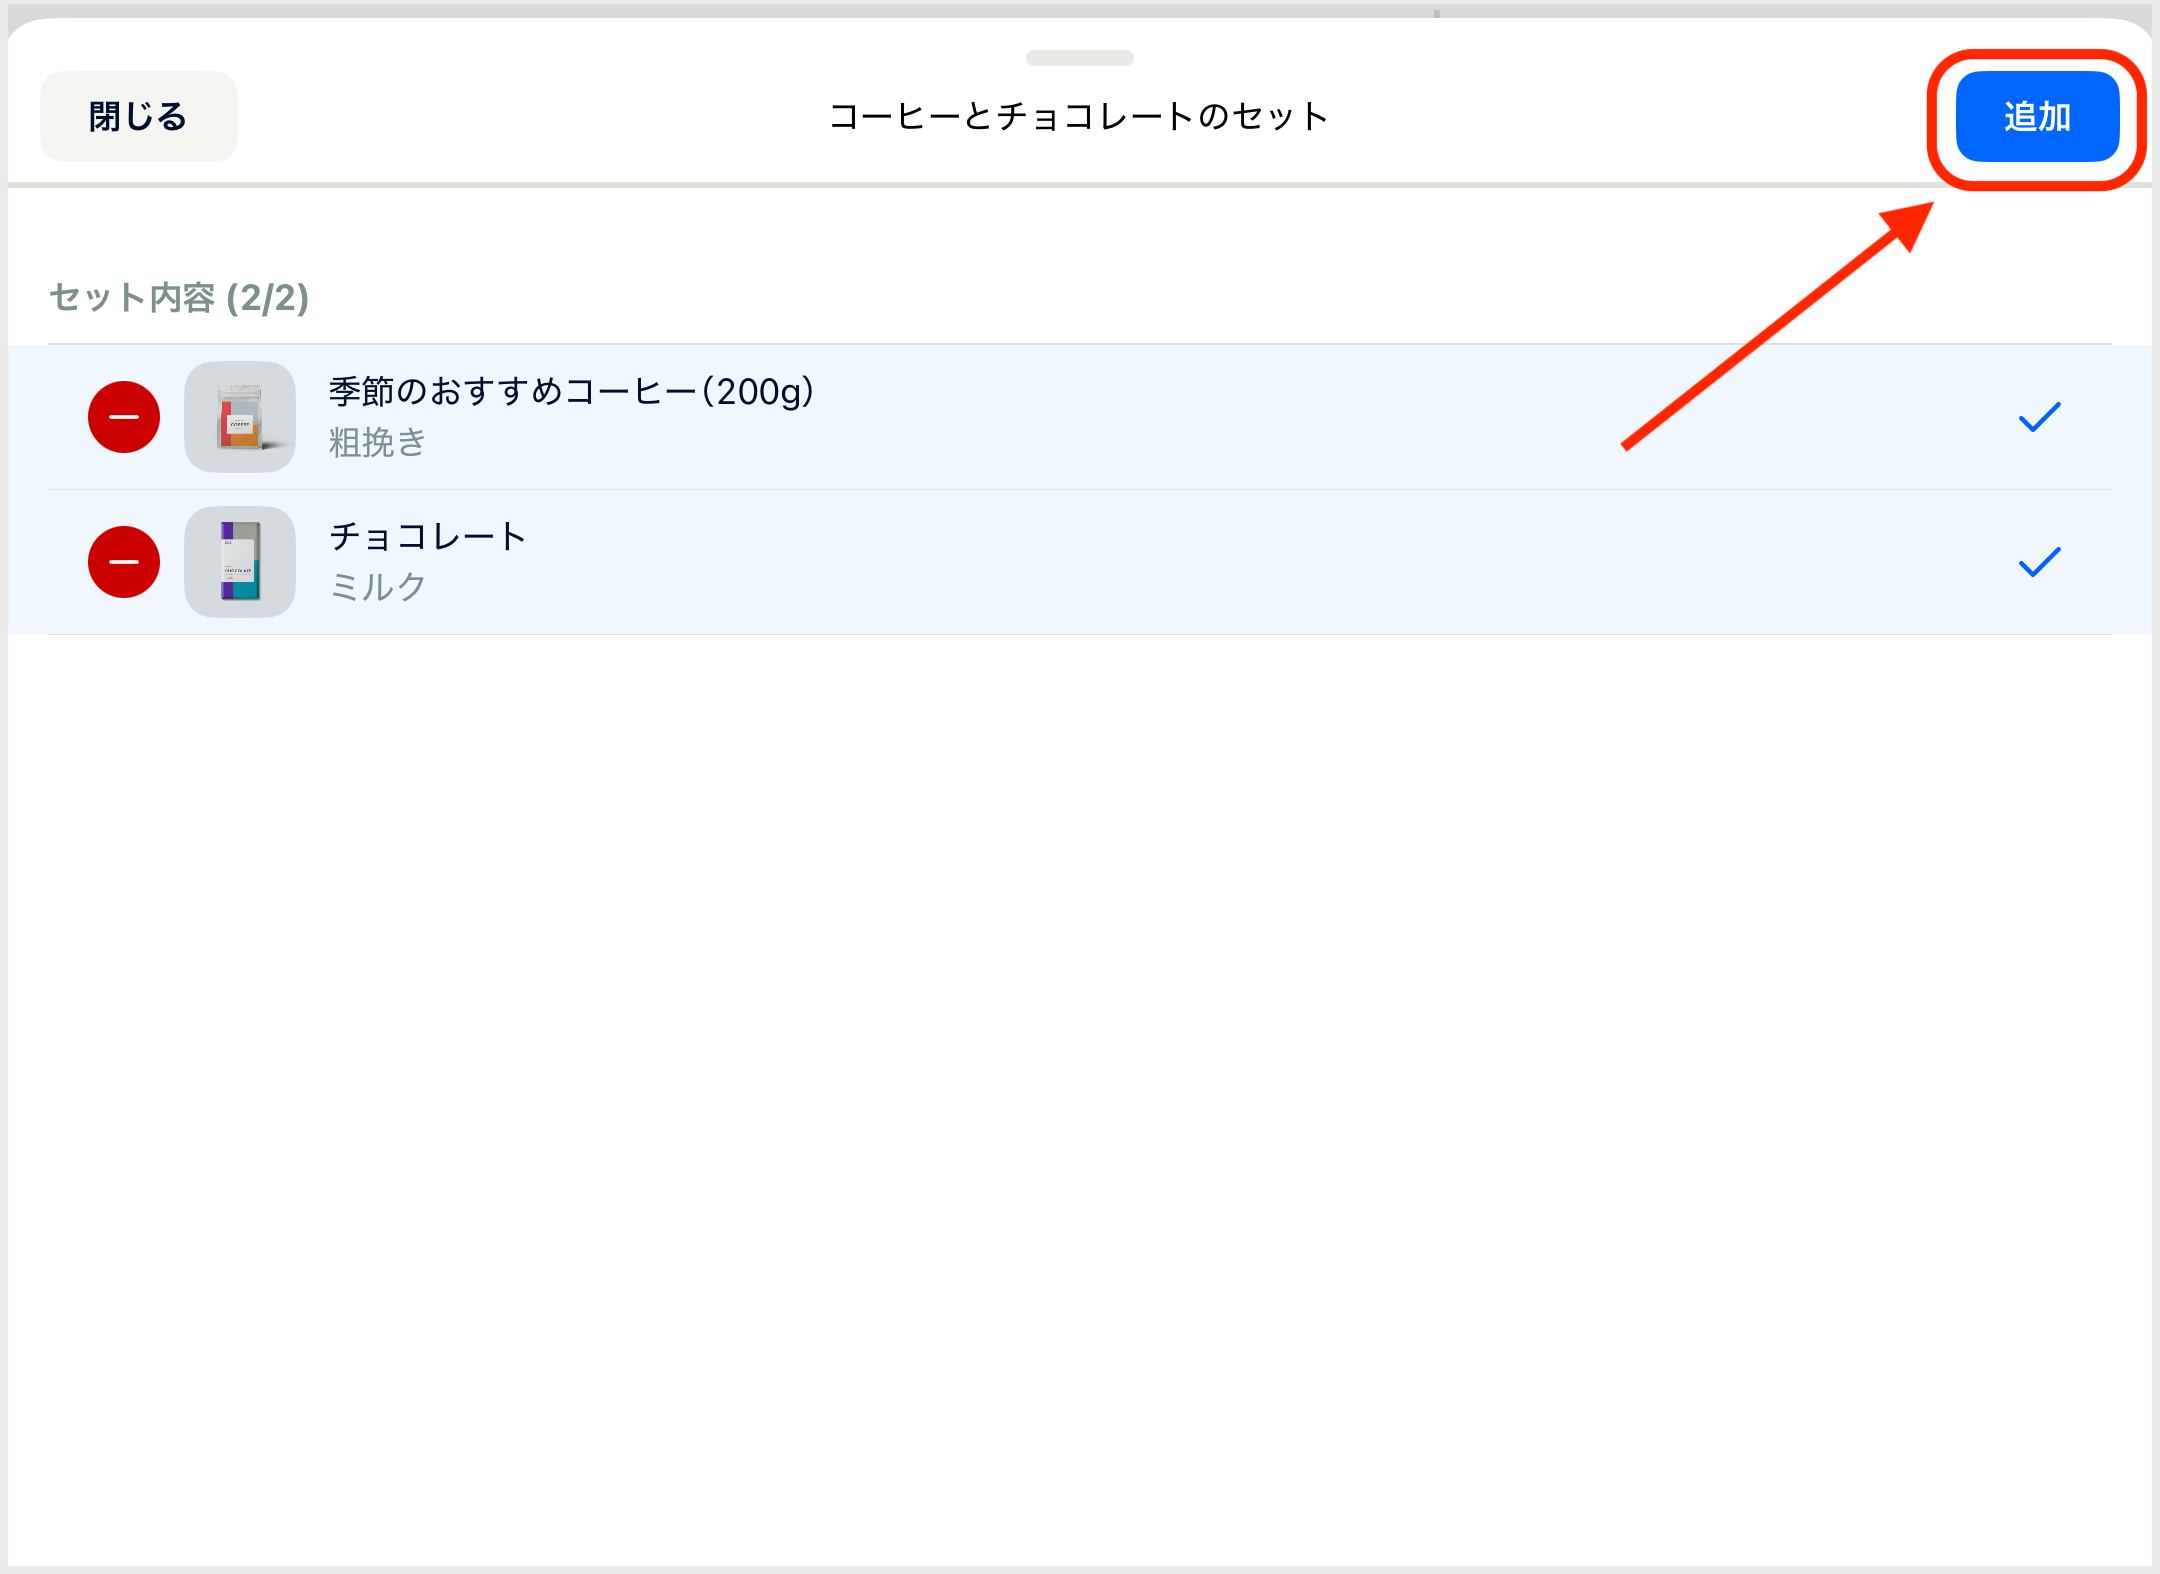Remove チョコレート with red minus icon
The image size is (2160, 1574).
[124, 562]
